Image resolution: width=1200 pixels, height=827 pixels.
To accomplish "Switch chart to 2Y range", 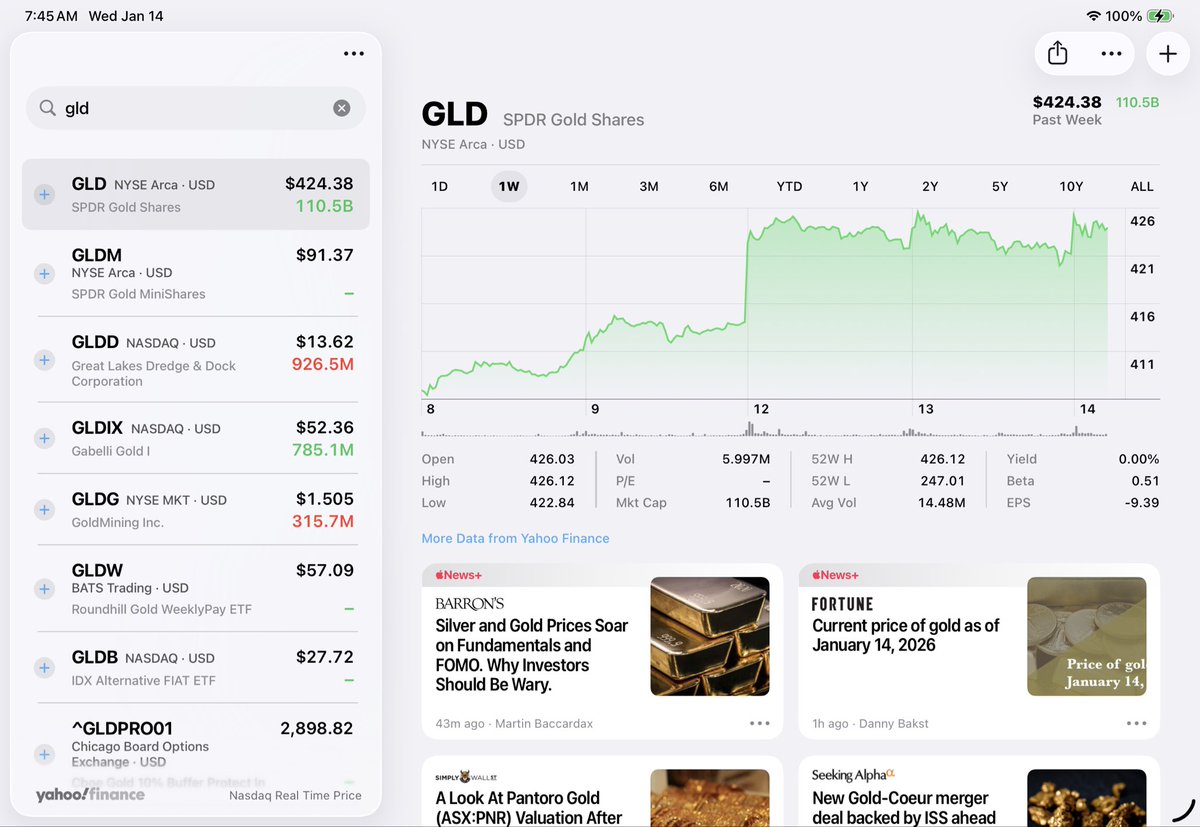I will [x=930, y=186].
